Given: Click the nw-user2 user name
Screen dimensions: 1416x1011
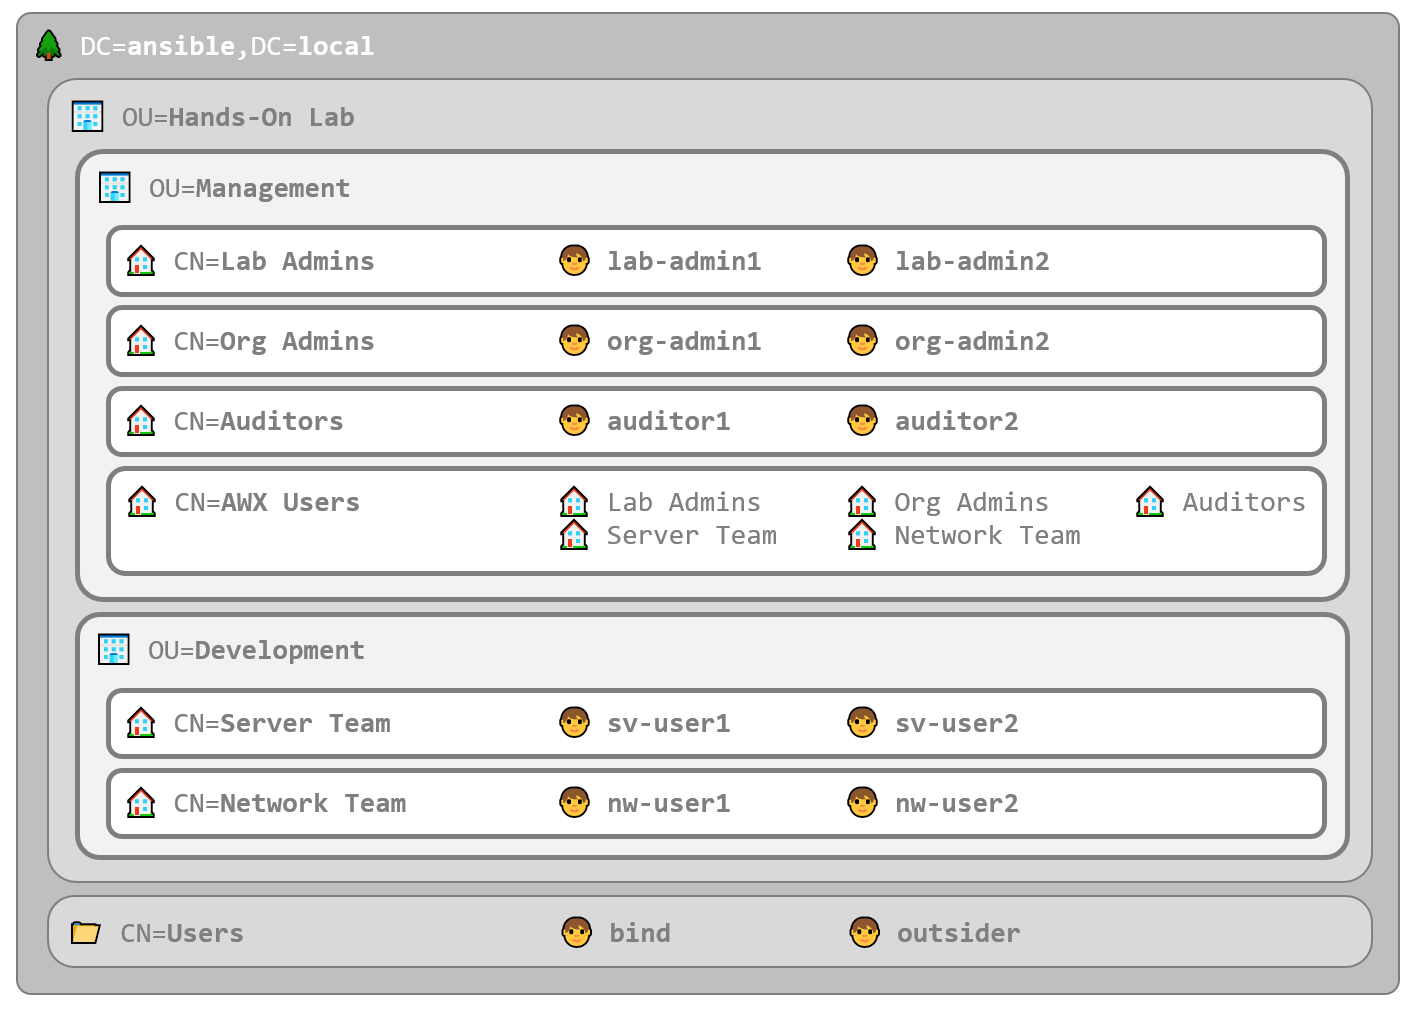Looking at the screenshot, I should tap(956, 804).
